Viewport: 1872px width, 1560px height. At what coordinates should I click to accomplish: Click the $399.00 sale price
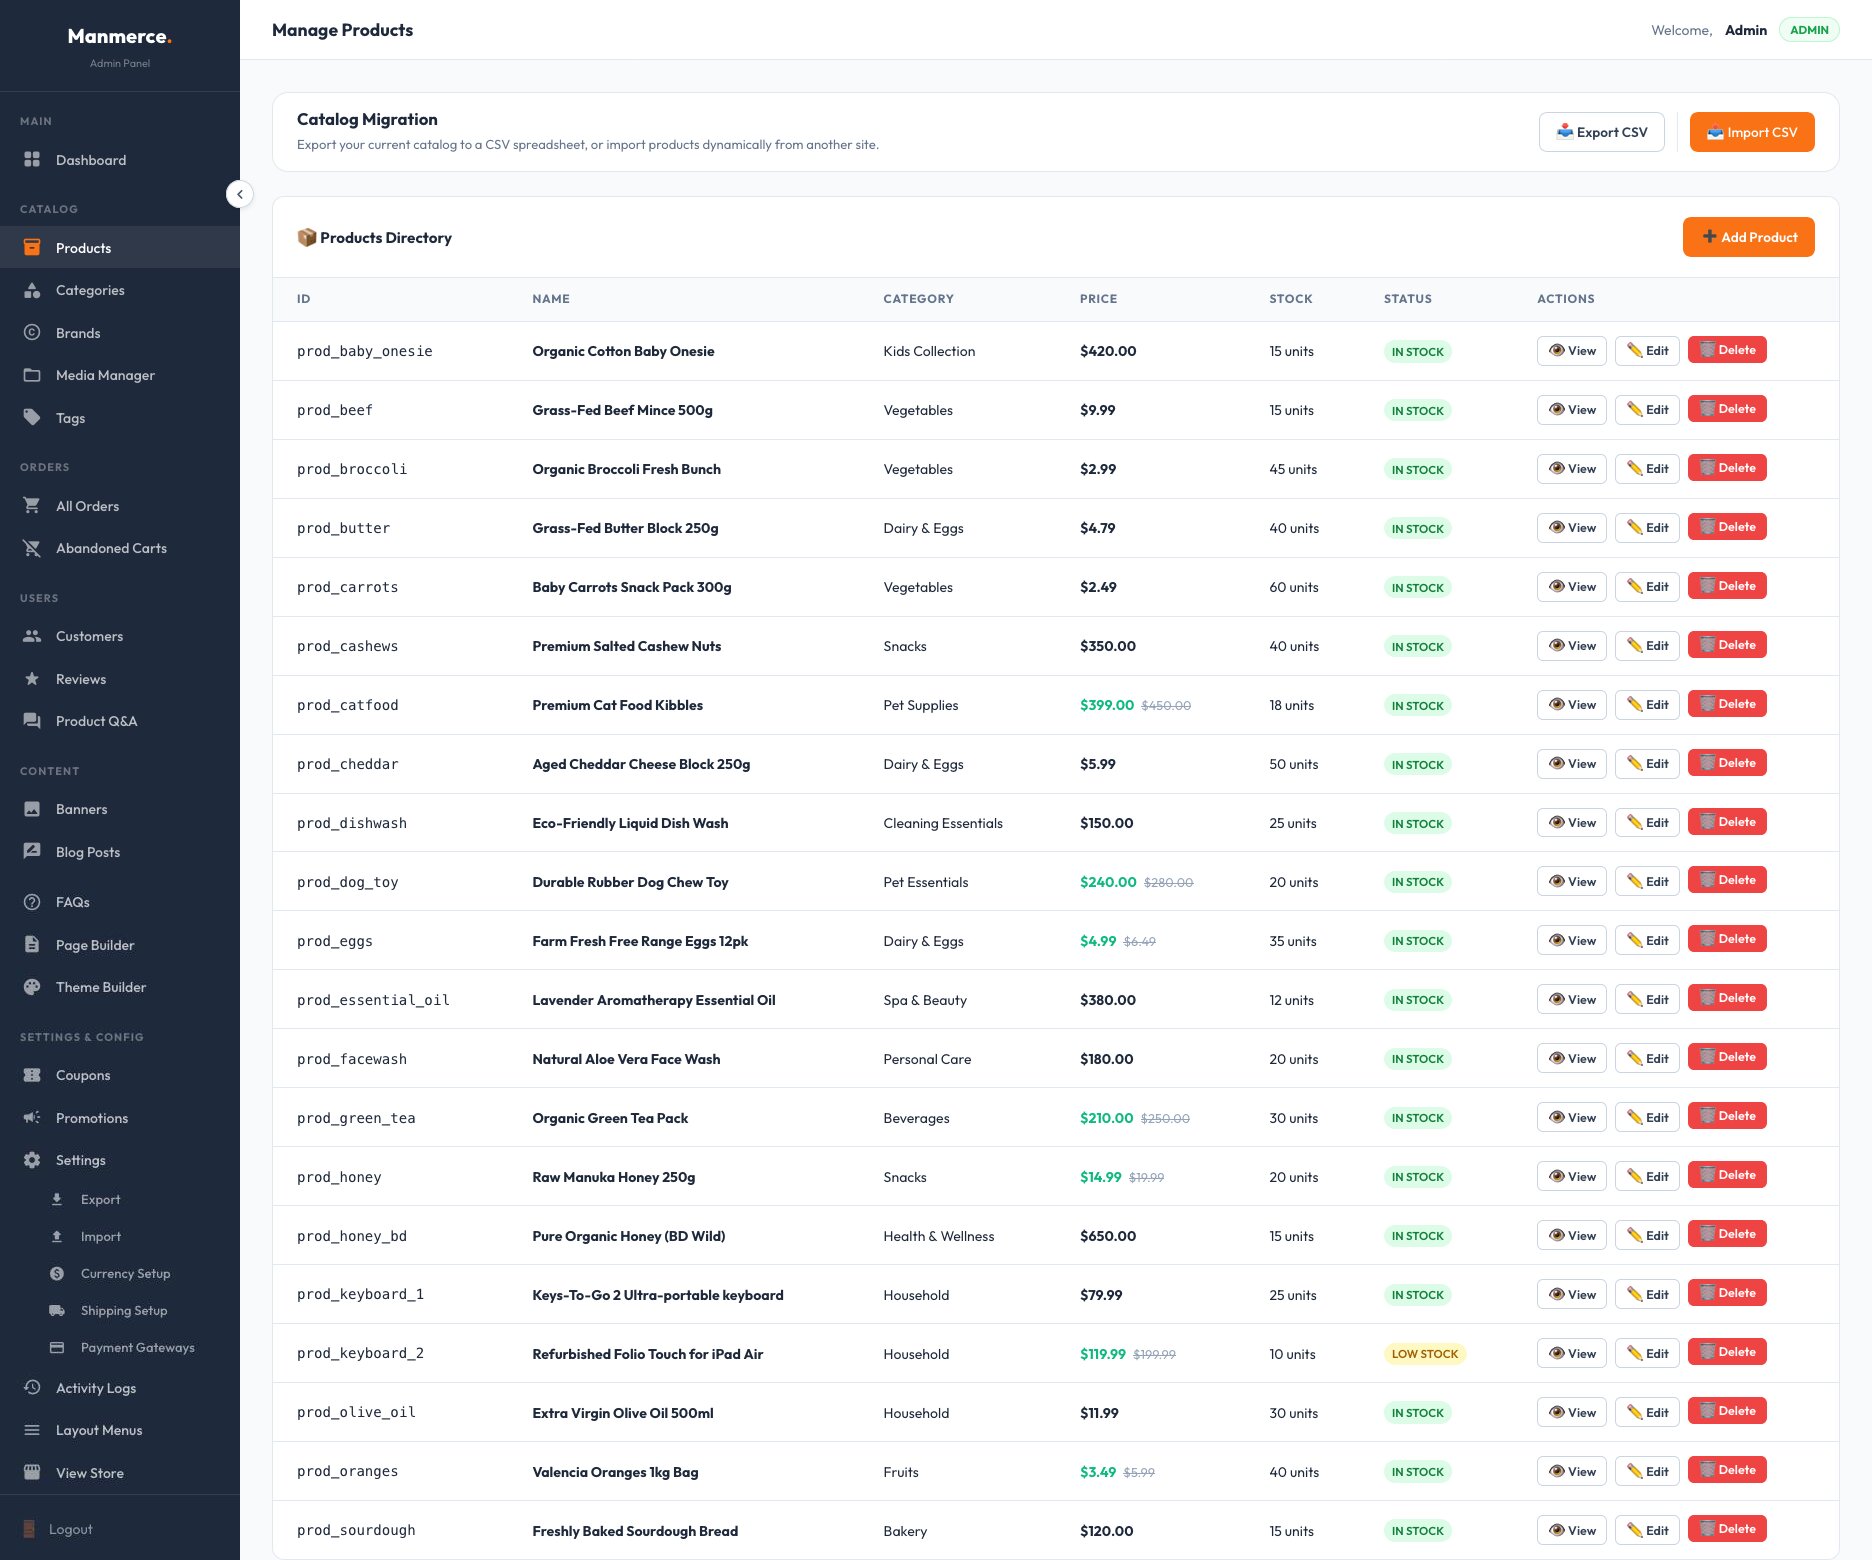pyautogui.click(x=1107, y=705)
